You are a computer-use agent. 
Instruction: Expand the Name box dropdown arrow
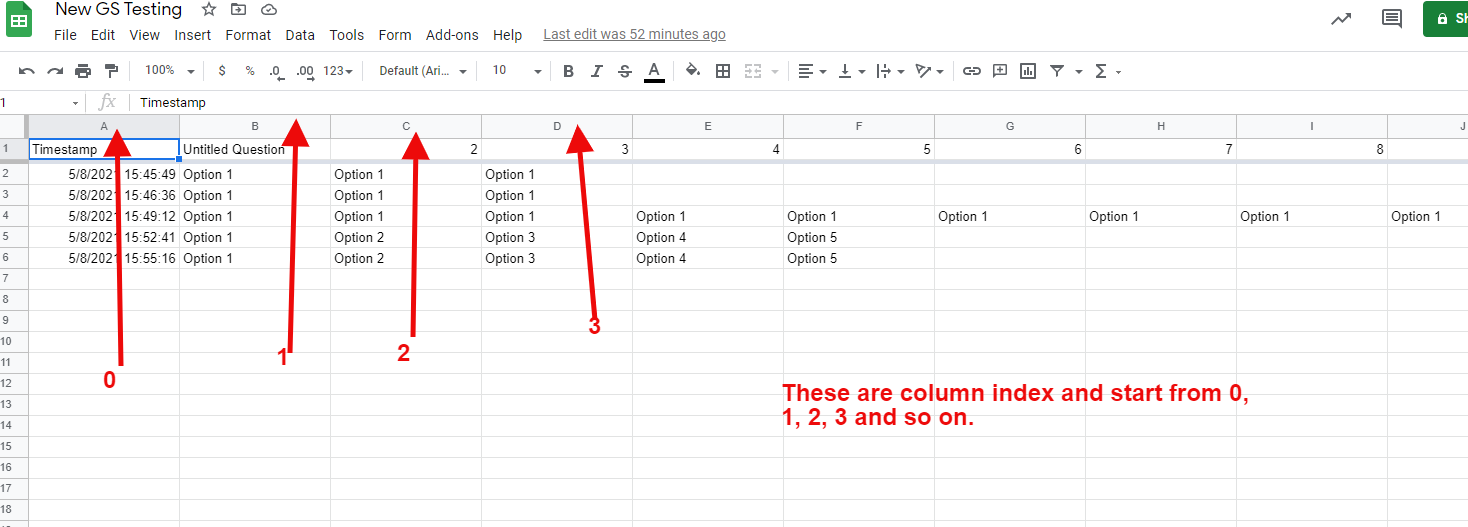(x=75, y=103)
